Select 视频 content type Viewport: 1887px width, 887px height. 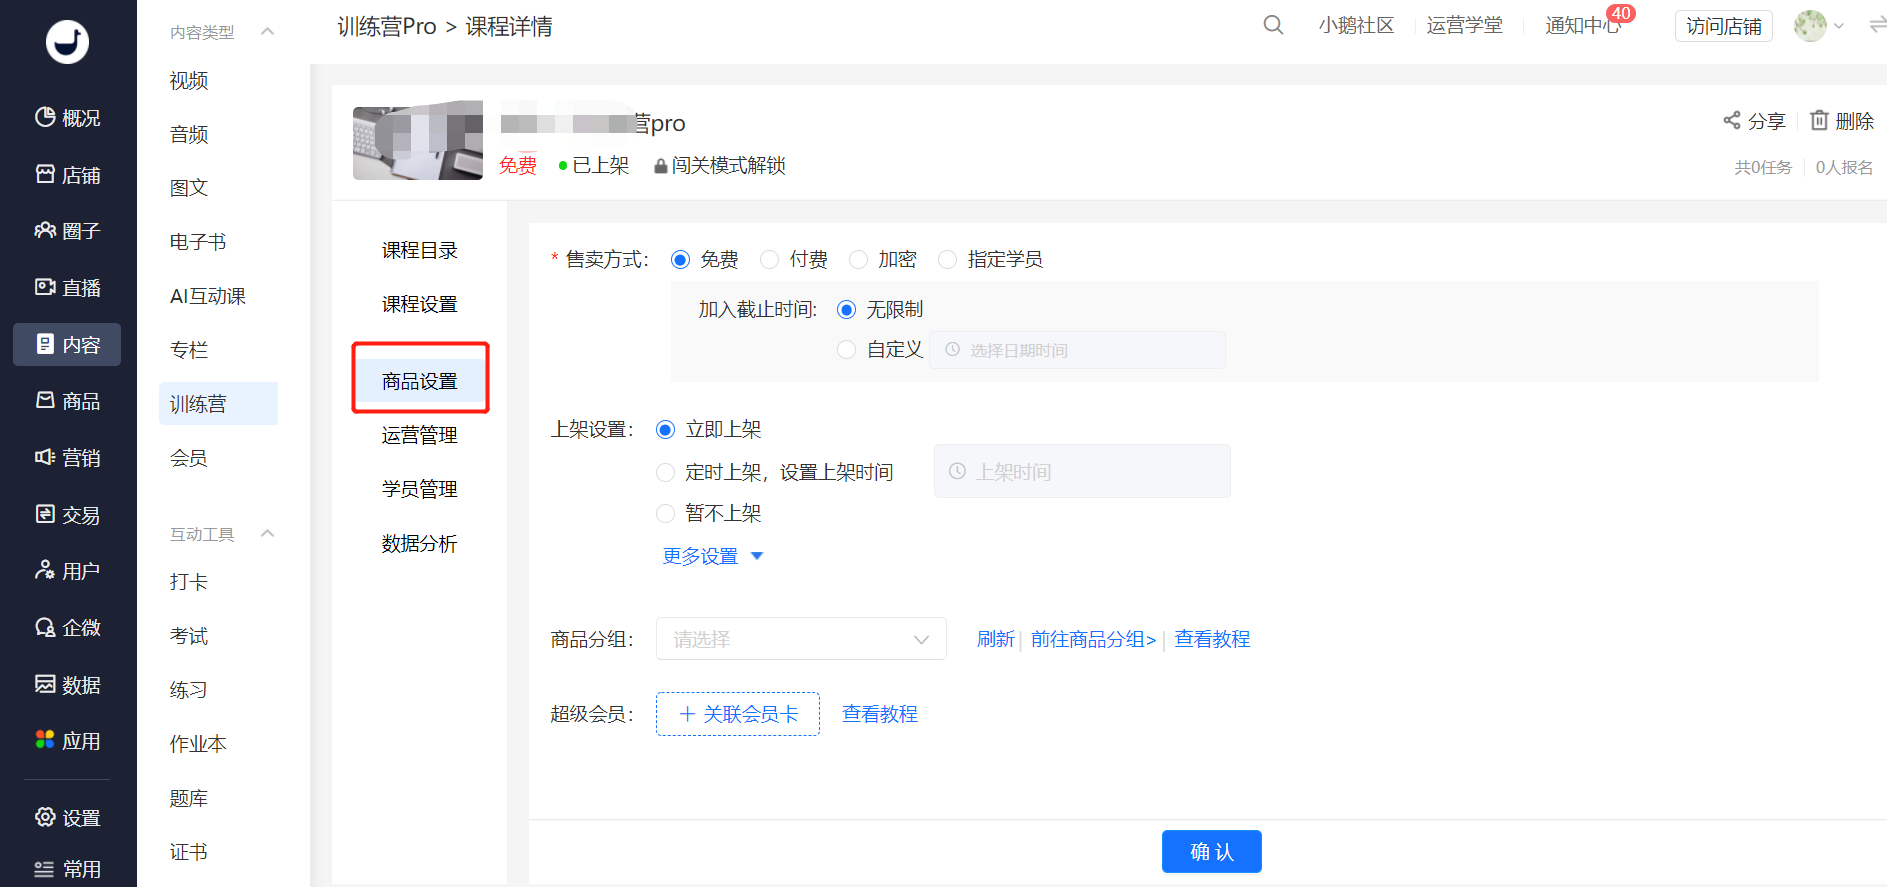[189, 81]
